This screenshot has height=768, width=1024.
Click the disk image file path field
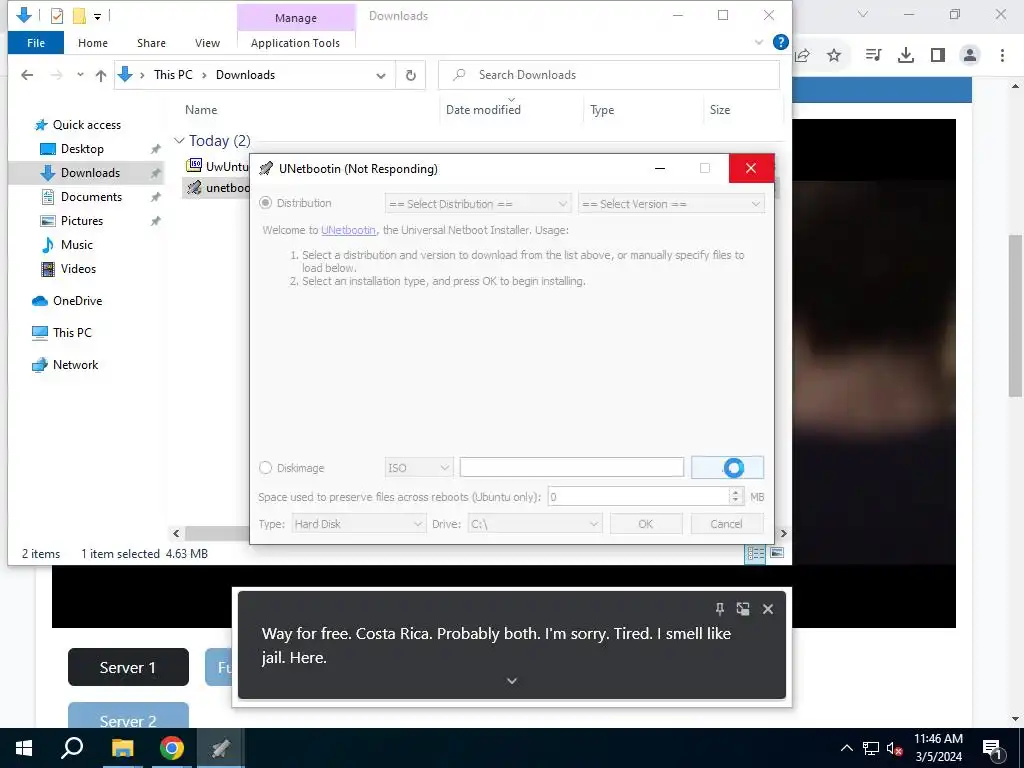pyautogui.click(x=571, y=467)
